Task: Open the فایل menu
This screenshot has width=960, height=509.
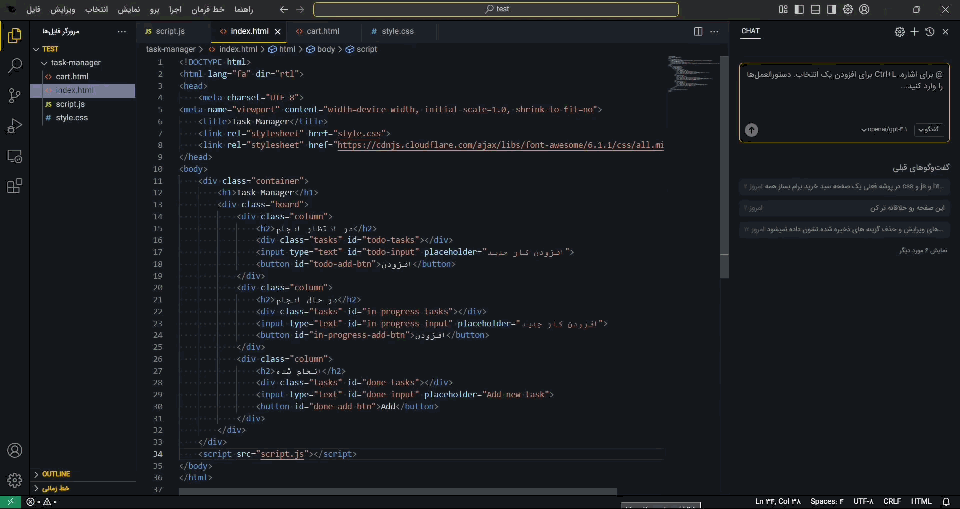Action: click(33, 9)
